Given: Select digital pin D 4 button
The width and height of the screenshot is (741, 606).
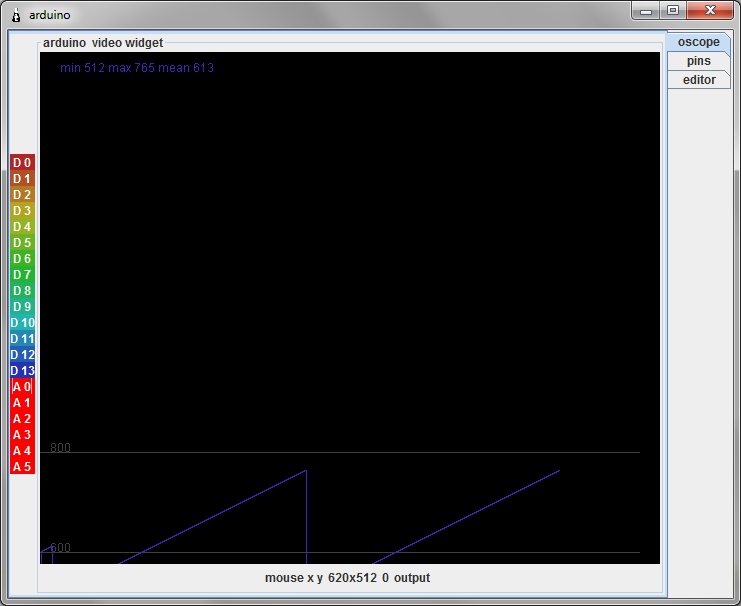Looking at the screenshot, I should [x=22, y=227].
